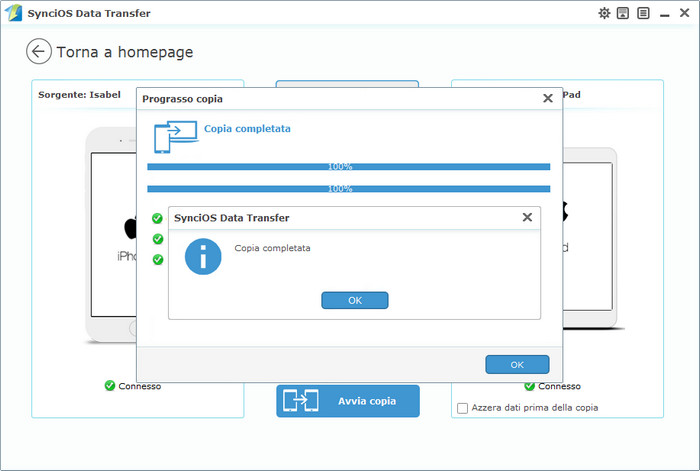The height and width of the screenshot is (471, 700).
Task: Click the device transfer icon beside Copia completata
Action: 175,137
